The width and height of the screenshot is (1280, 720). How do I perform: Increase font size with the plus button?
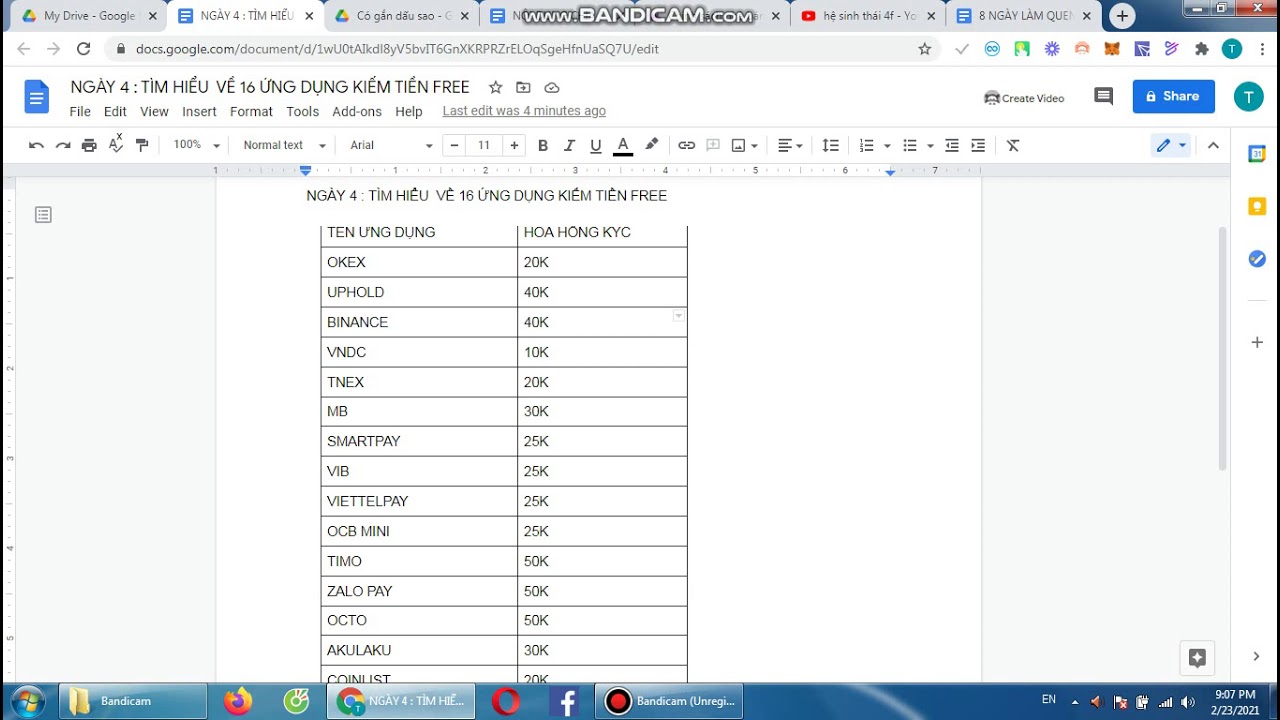click(x=514, y=145)
